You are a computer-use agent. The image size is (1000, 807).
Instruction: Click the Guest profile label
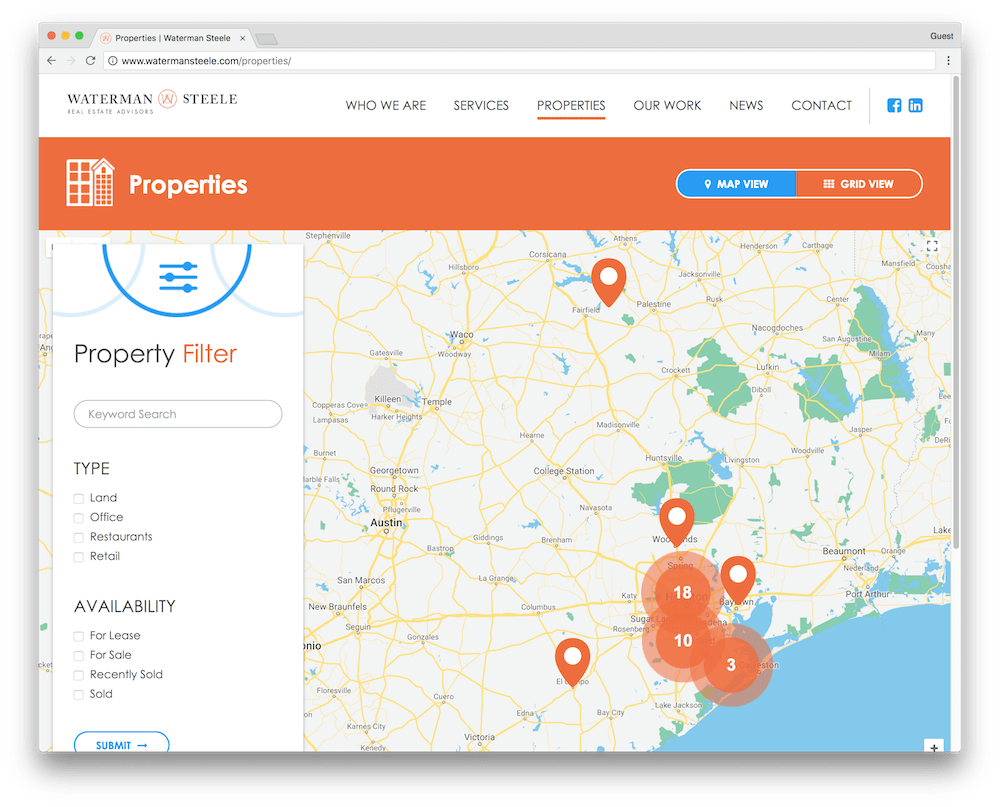coord(941,36)
